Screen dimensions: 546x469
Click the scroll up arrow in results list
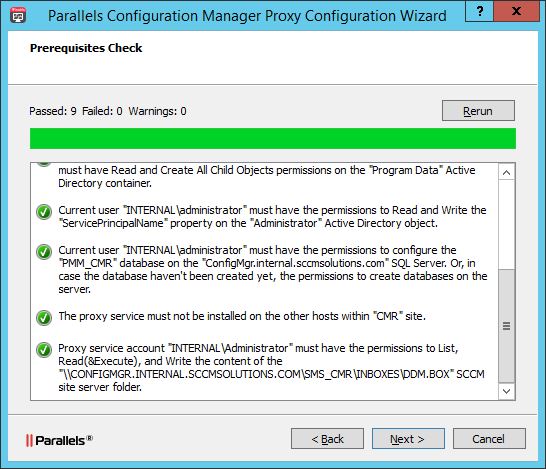pyautogui.click(x=507, y=172)
